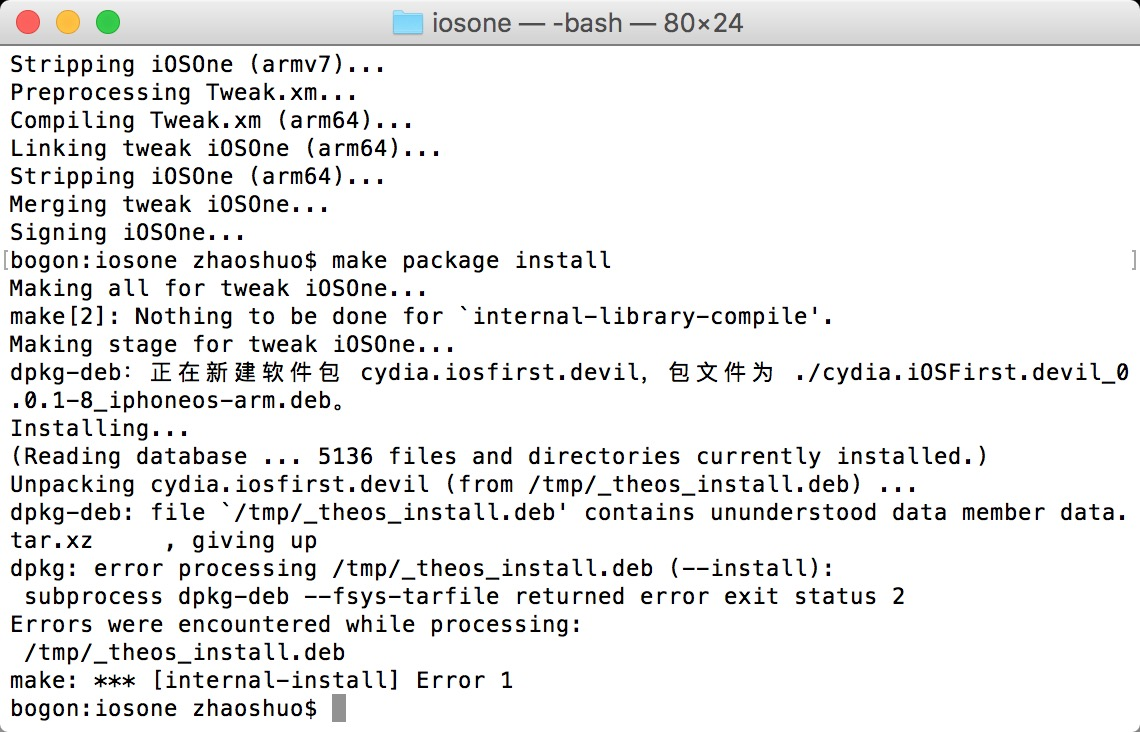Click the '(Reading database ... 5136 files' line
The width and height of the screenshot is (1140, 732).
[x=499, y=457]
